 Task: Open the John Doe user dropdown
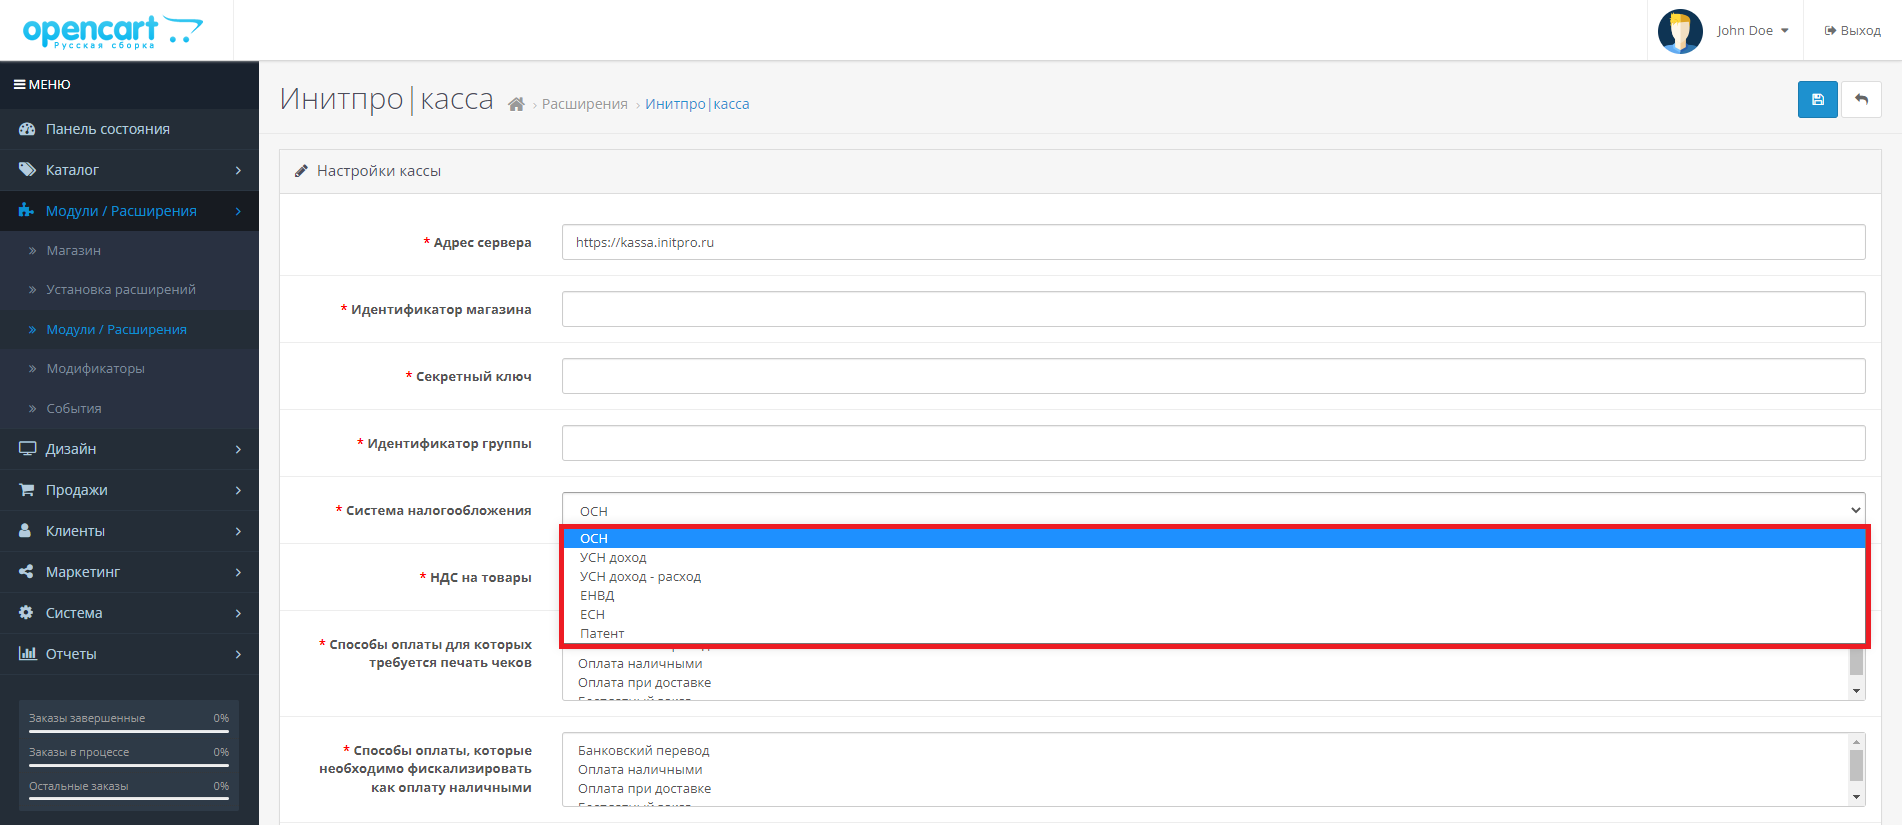(x=1752, y=31)
